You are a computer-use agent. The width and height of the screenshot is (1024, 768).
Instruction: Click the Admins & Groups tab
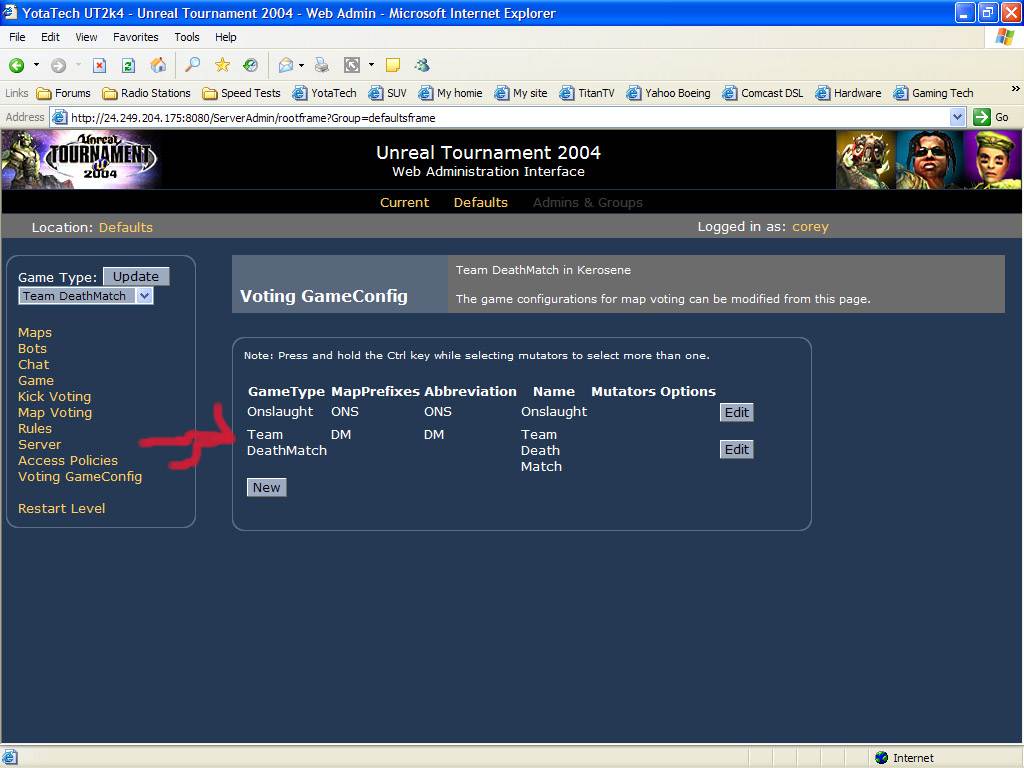point(588,202)
